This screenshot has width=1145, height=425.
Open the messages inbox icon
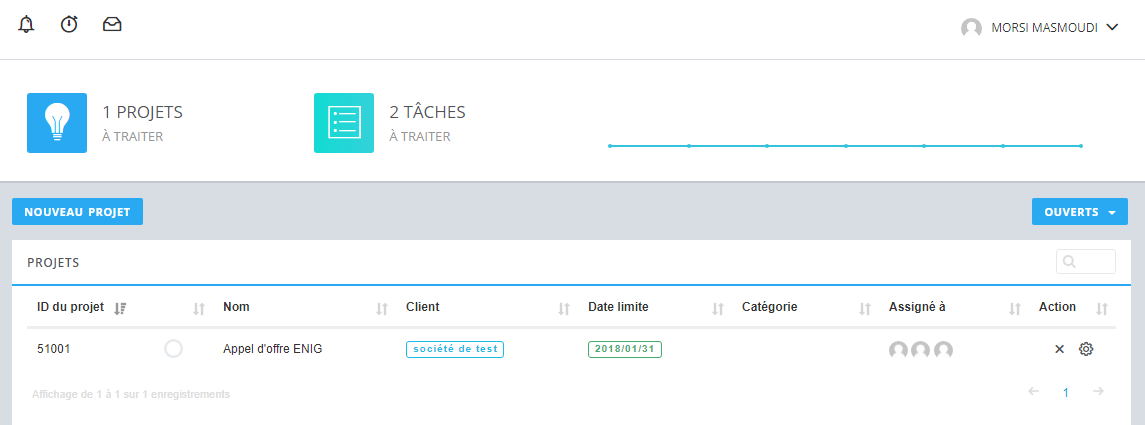click(112, 25)
